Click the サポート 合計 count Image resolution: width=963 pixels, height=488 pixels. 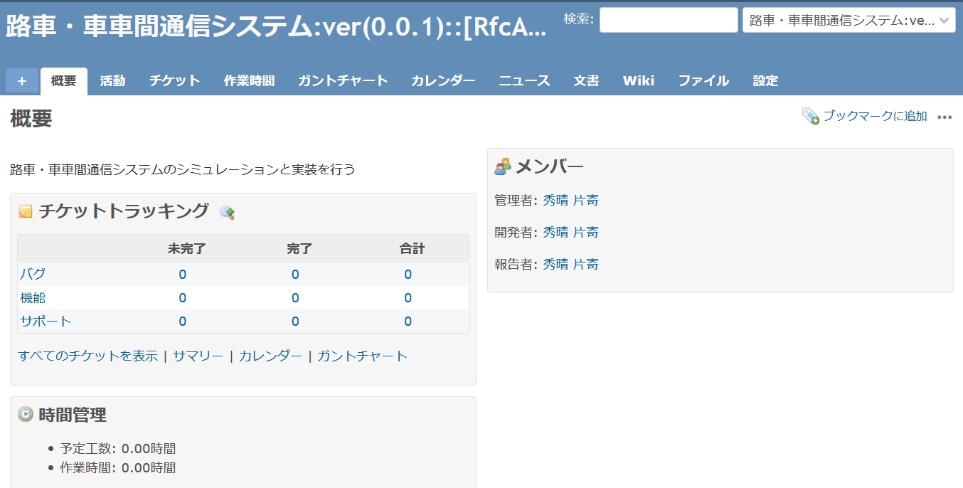[408, 321]
